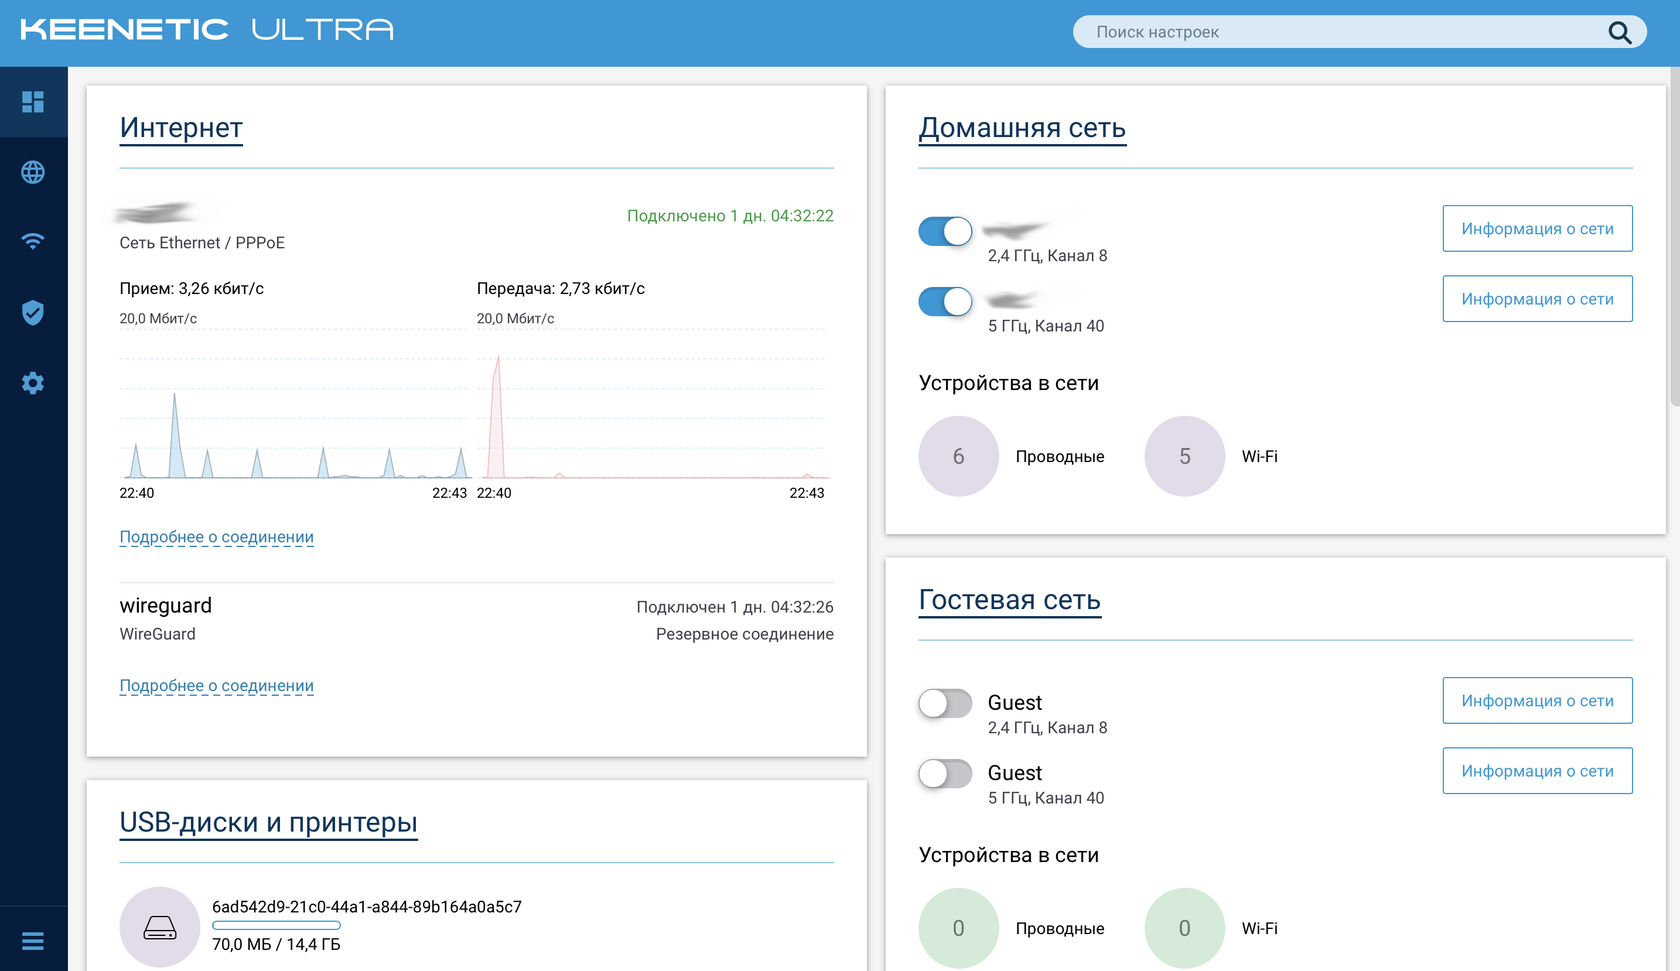
Task: Disable the 2,4 GHz home network toggle
Action: coord(945,231)
